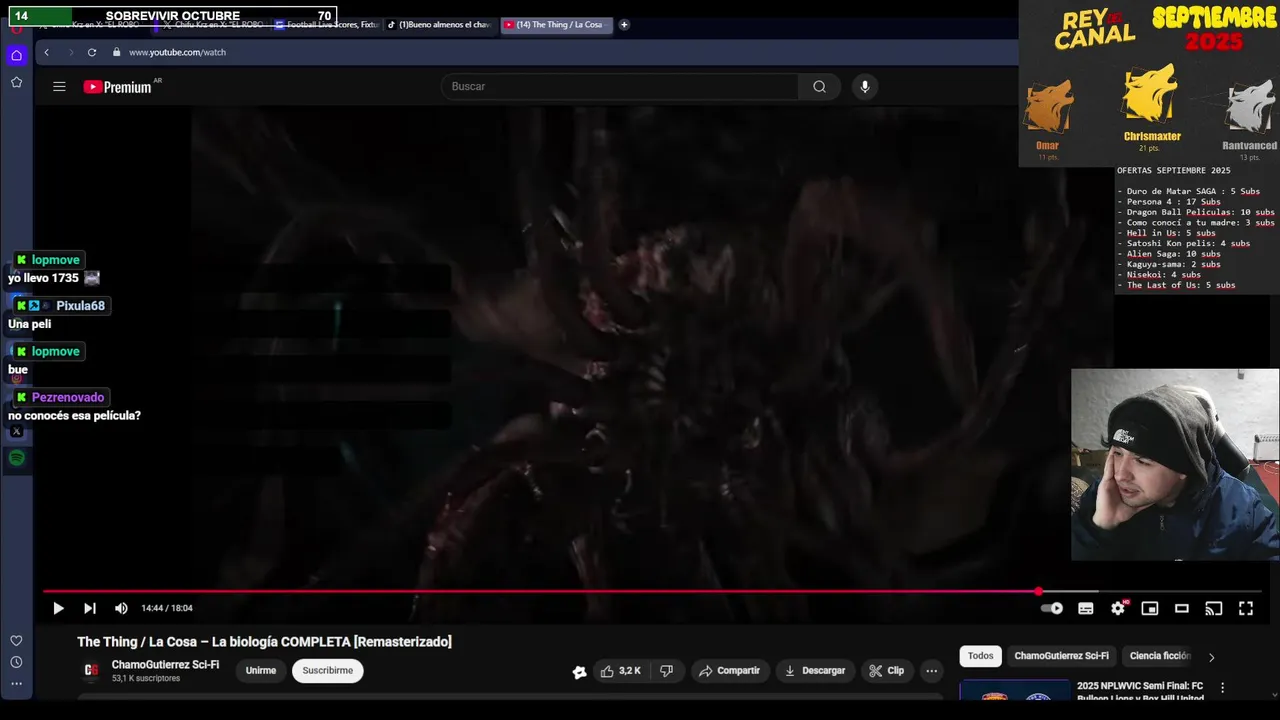Dislike the video
Screen dimensions: 1280x720
tap(666, 671)
